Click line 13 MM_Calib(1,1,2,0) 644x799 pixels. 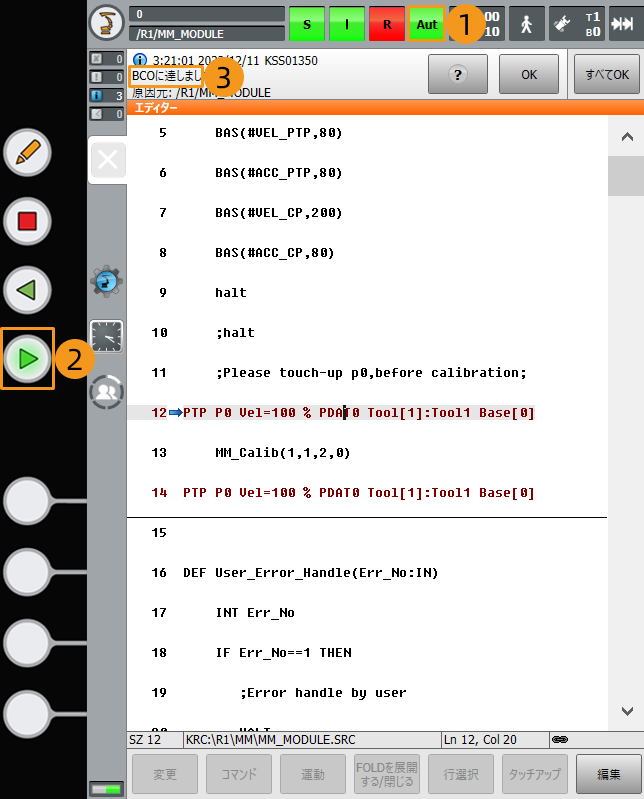283,452
